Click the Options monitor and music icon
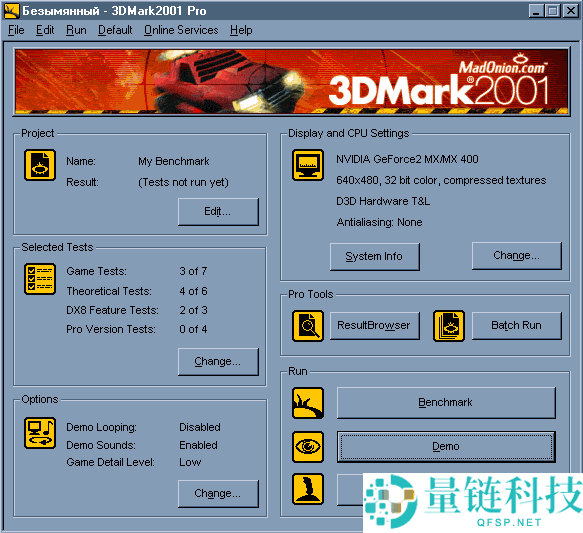The width and height of the screenshot is (583, 533). point(40,433)
